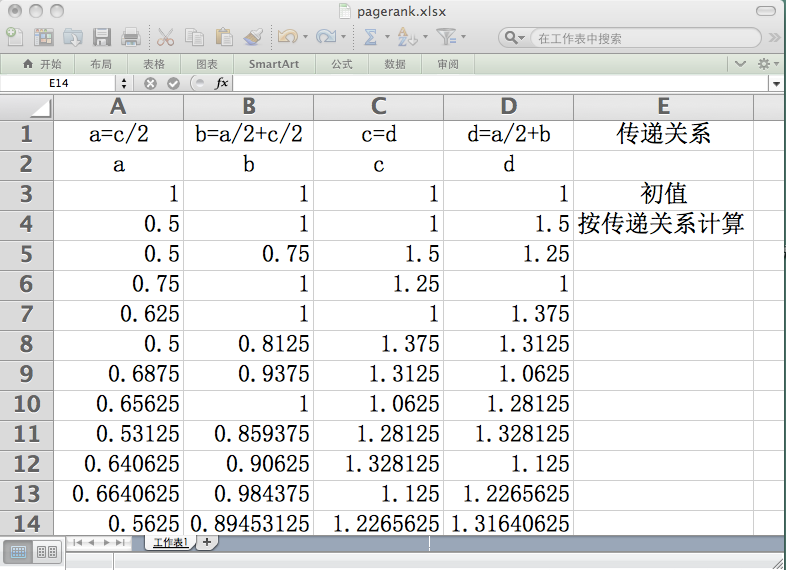Screen dimensions: 786x570
Task: Go to first sheet navigation arrow
Action: (77, 542)
